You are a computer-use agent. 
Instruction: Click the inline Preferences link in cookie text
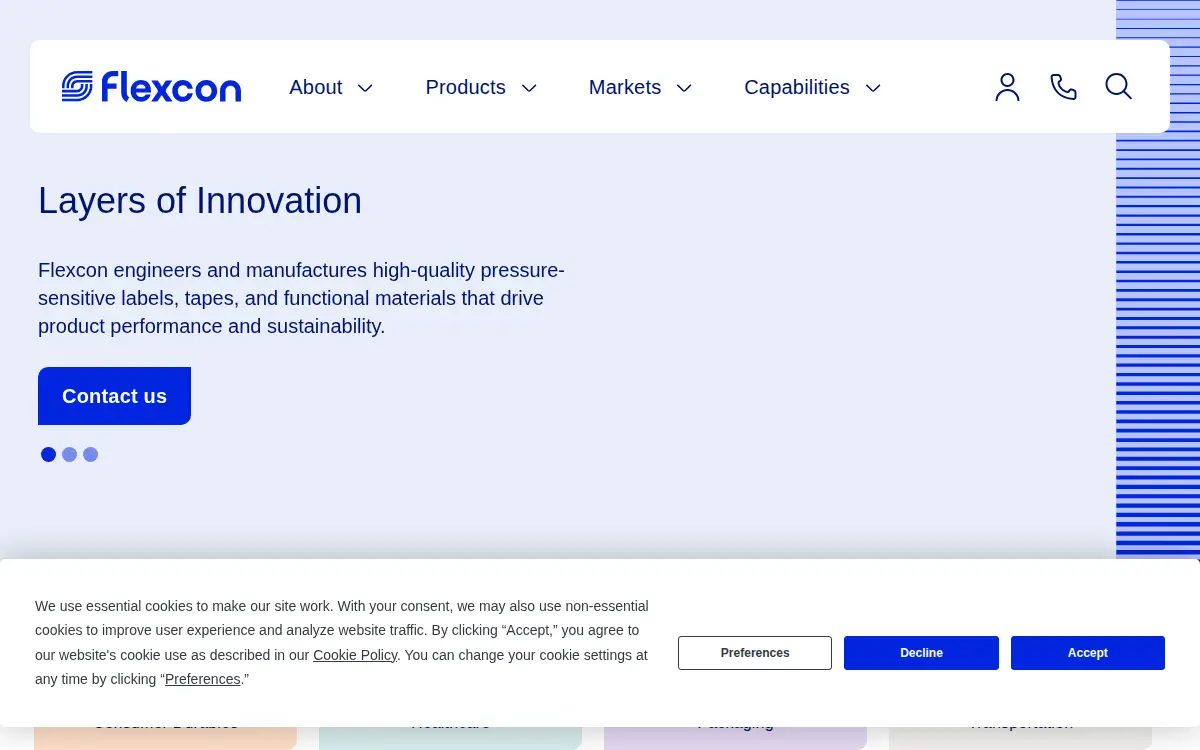(203, 679)
